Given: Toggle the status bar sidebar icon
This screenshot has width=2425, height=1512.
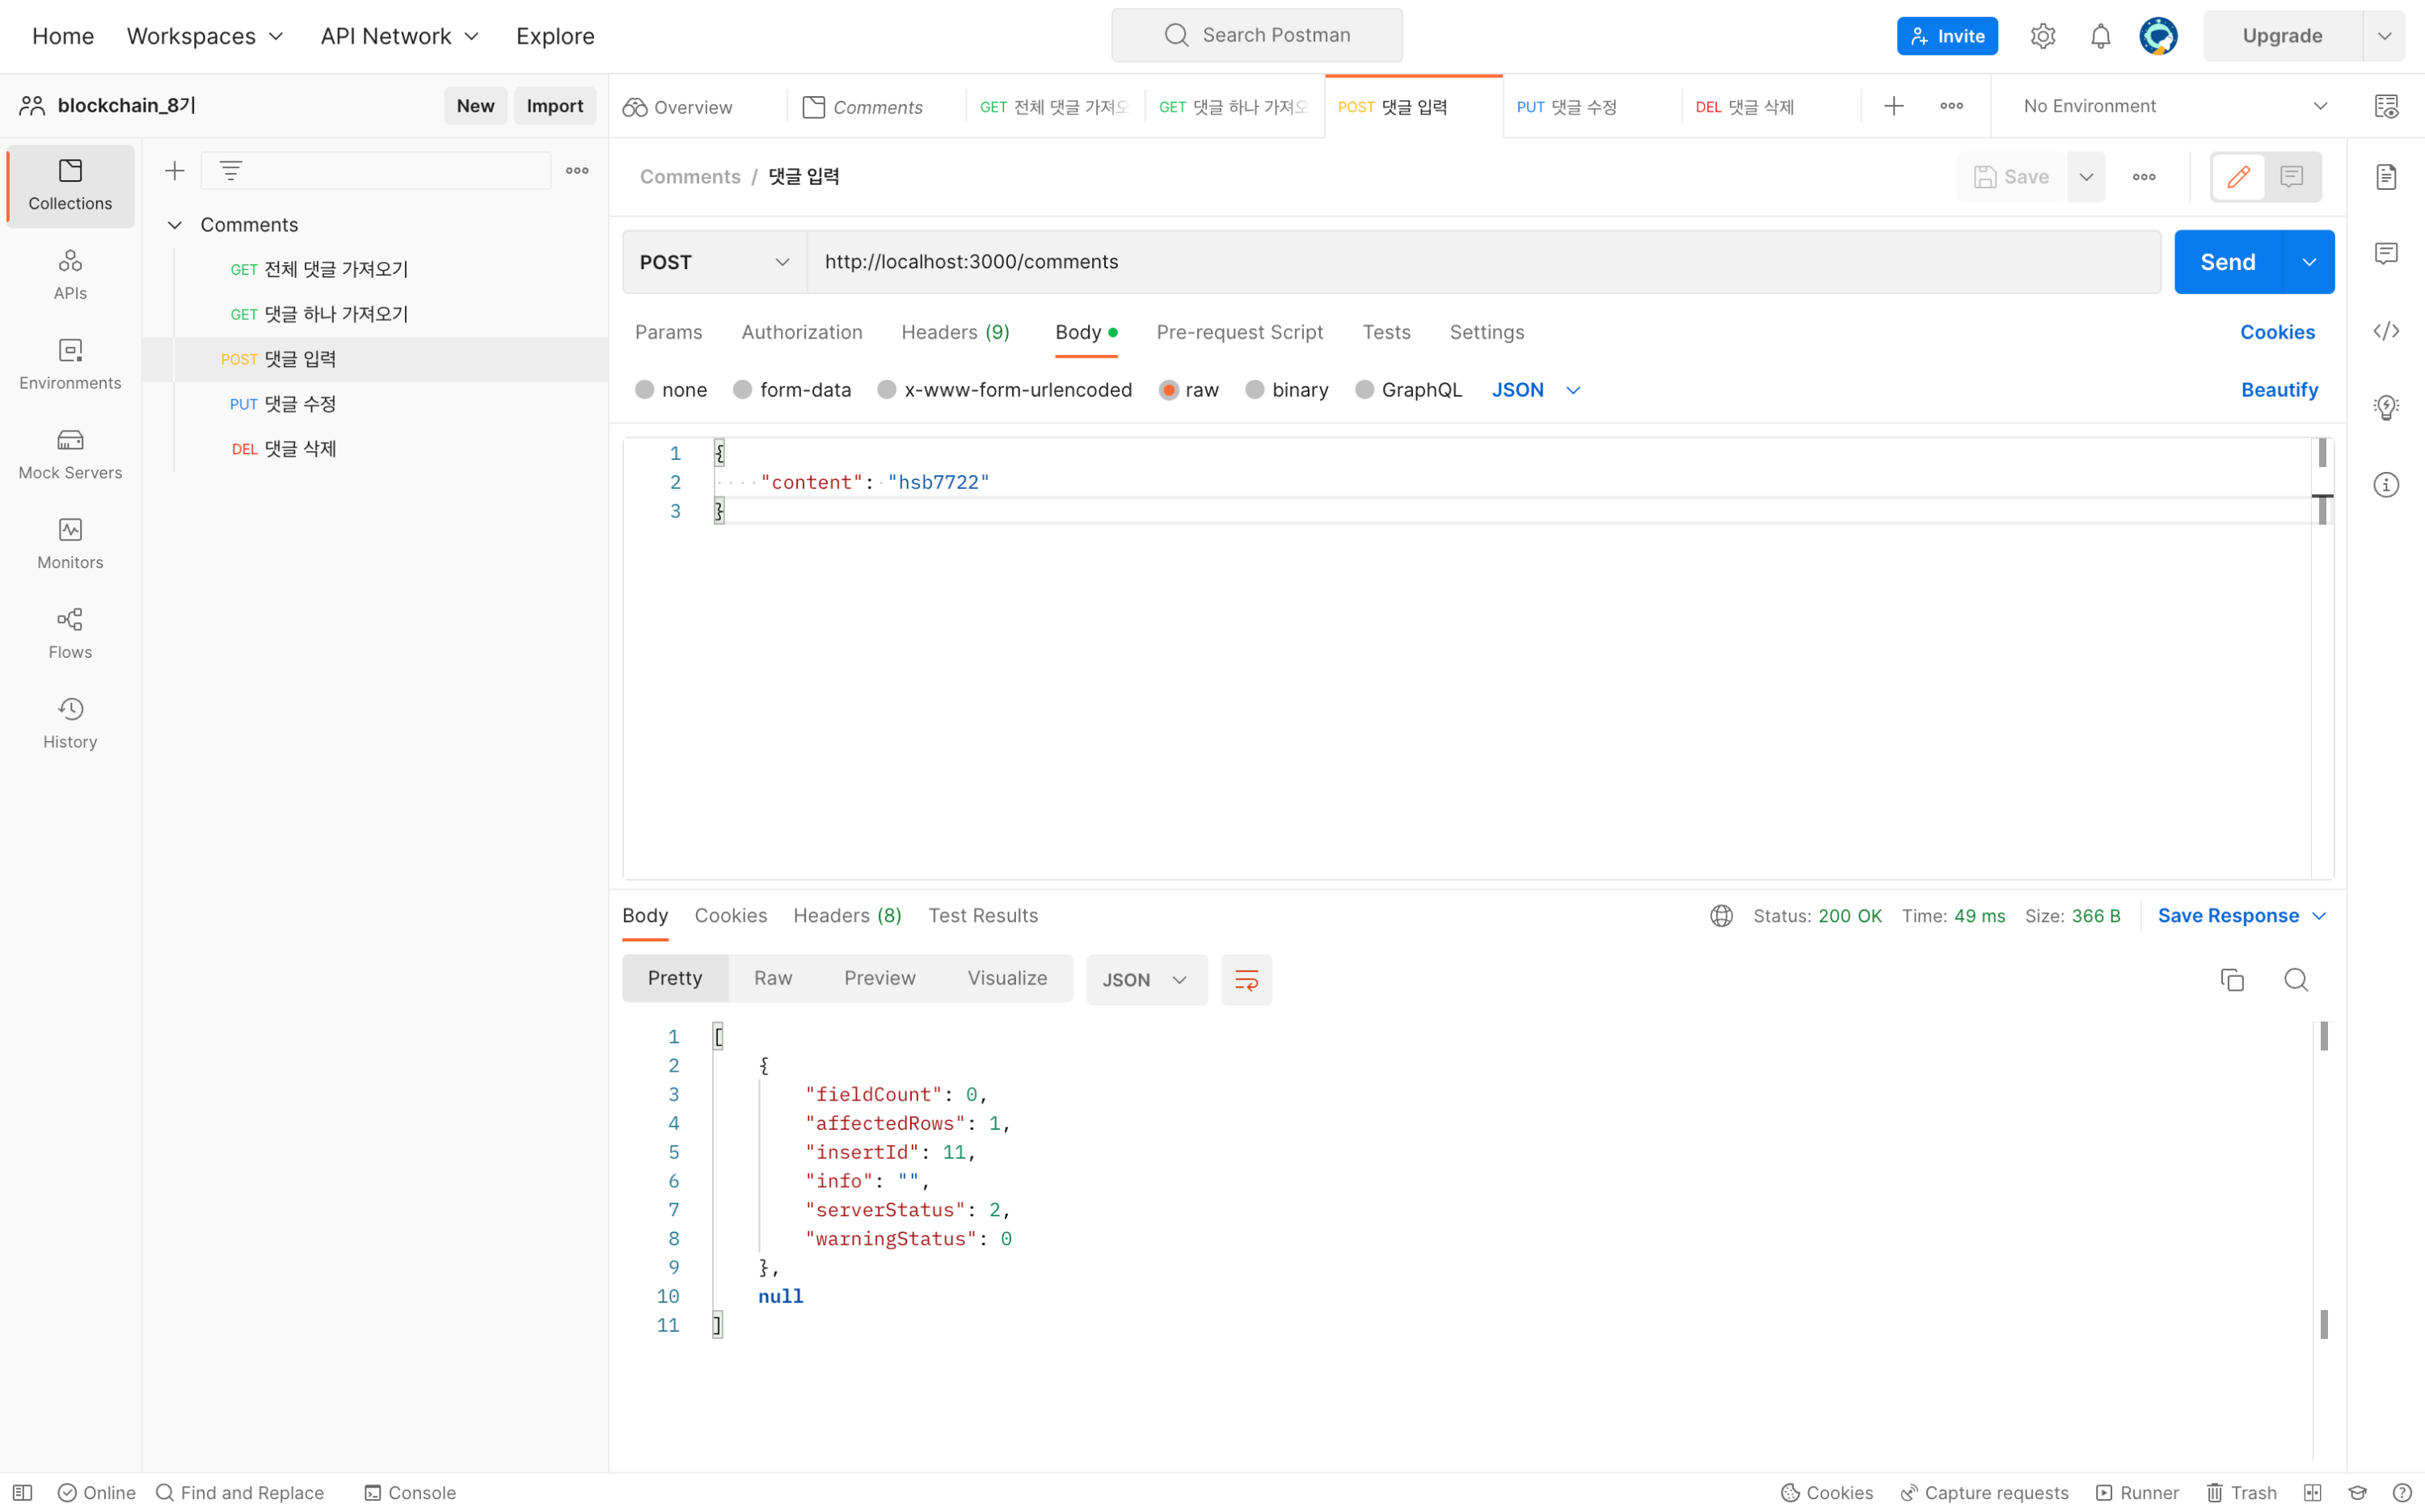Looking at the screenshot, I should tap(23, 1492).
